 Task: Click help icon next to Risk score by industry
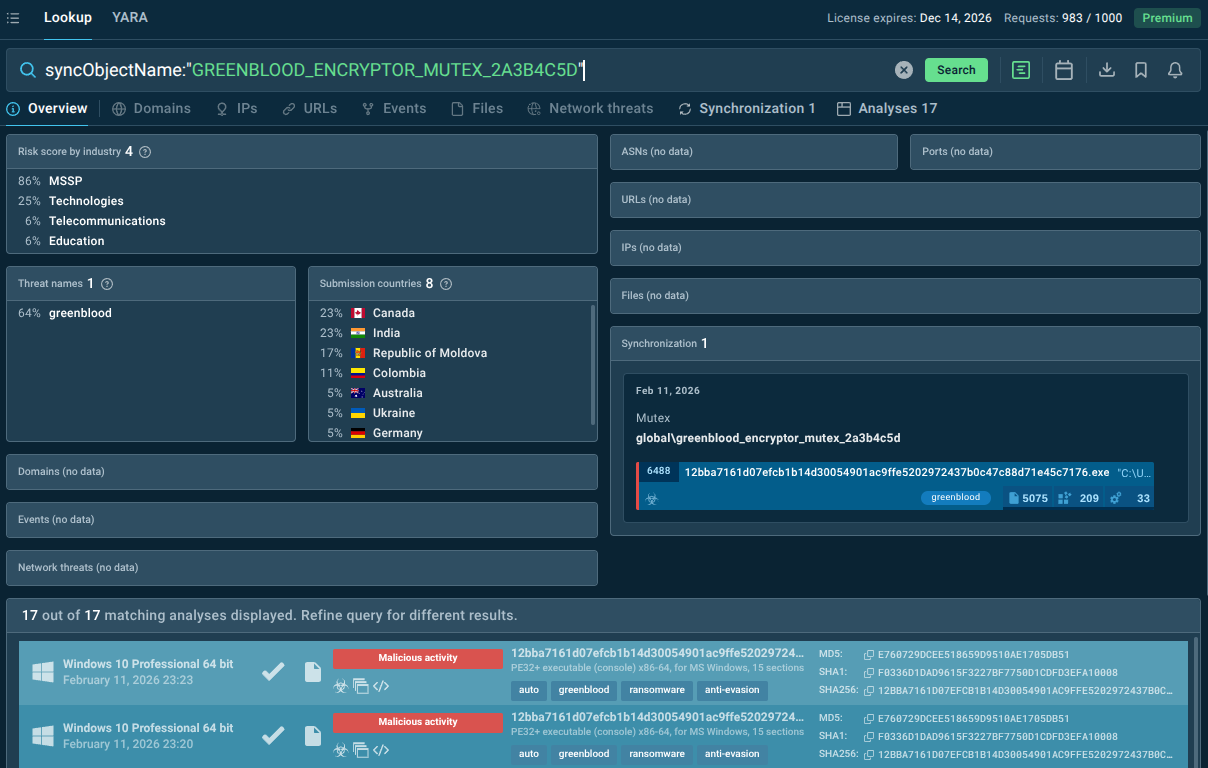(x=145, y=152)
